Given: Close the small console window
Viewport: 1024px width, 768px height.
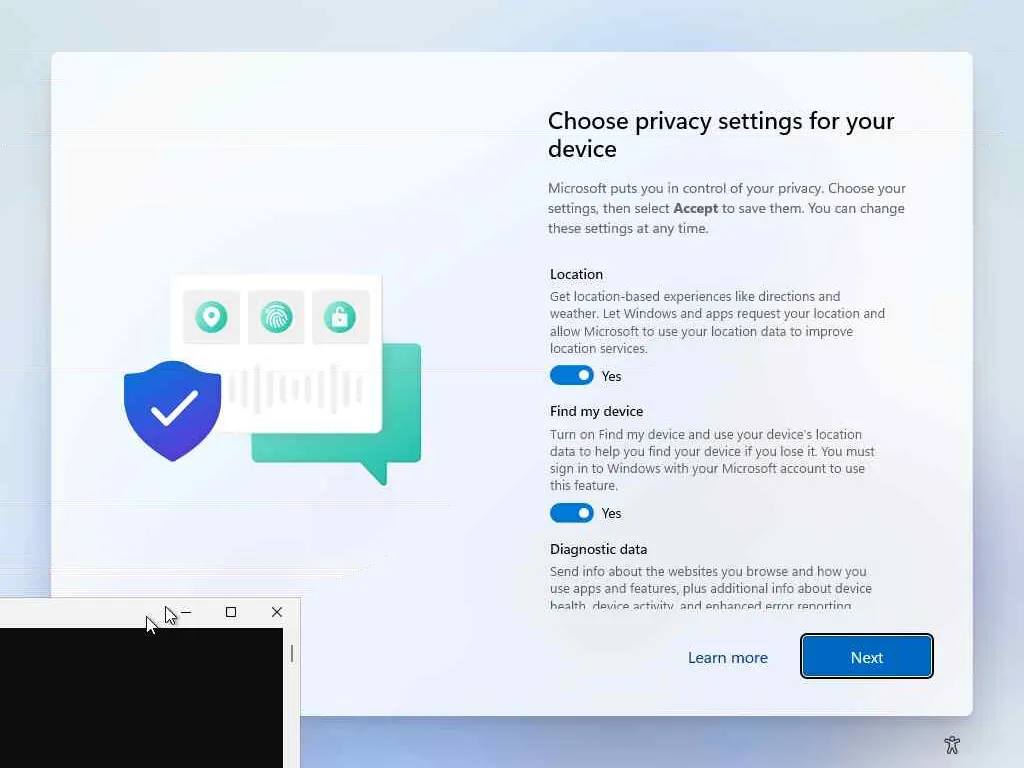Looking at the screenshot, I should pyautogui.click(x=277, y=613).
